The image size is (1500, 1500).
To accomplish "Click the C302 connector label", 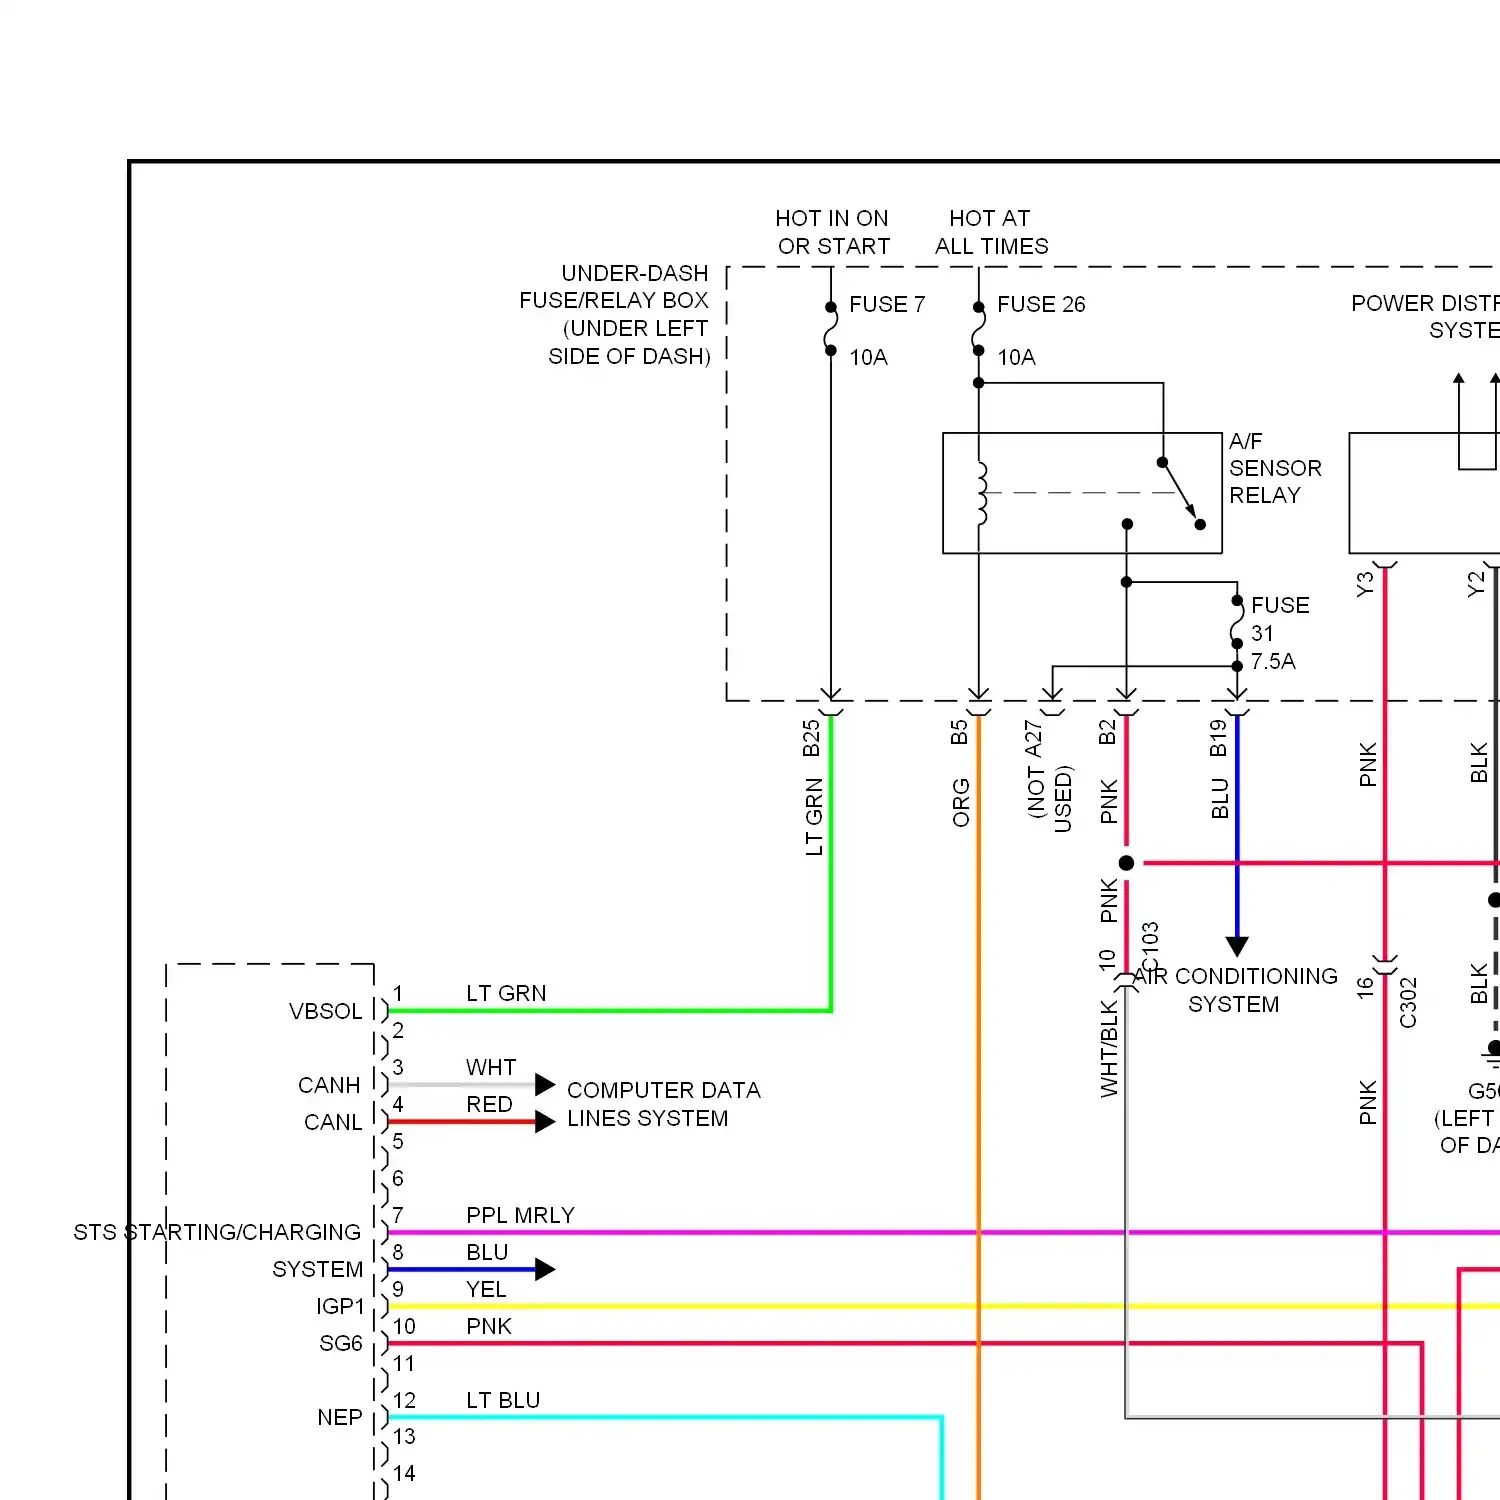I will [1408, 1003].
